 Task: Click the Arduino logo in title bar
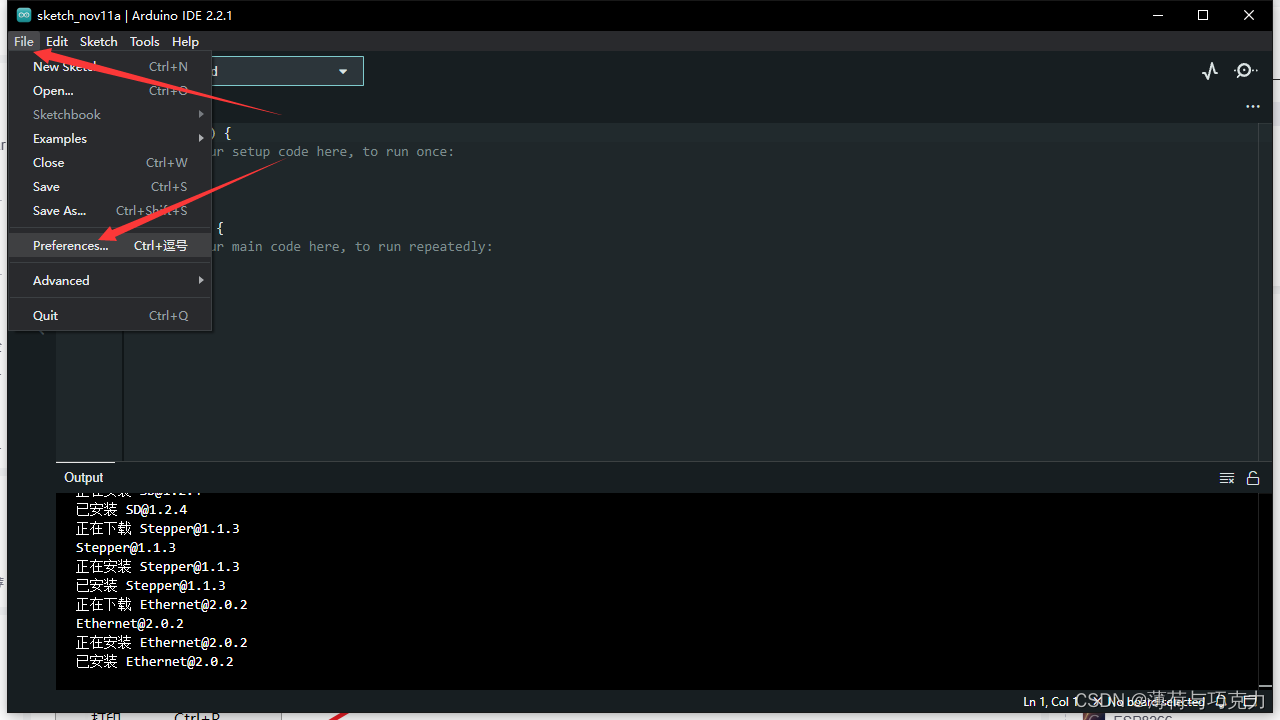click(24, 15)
